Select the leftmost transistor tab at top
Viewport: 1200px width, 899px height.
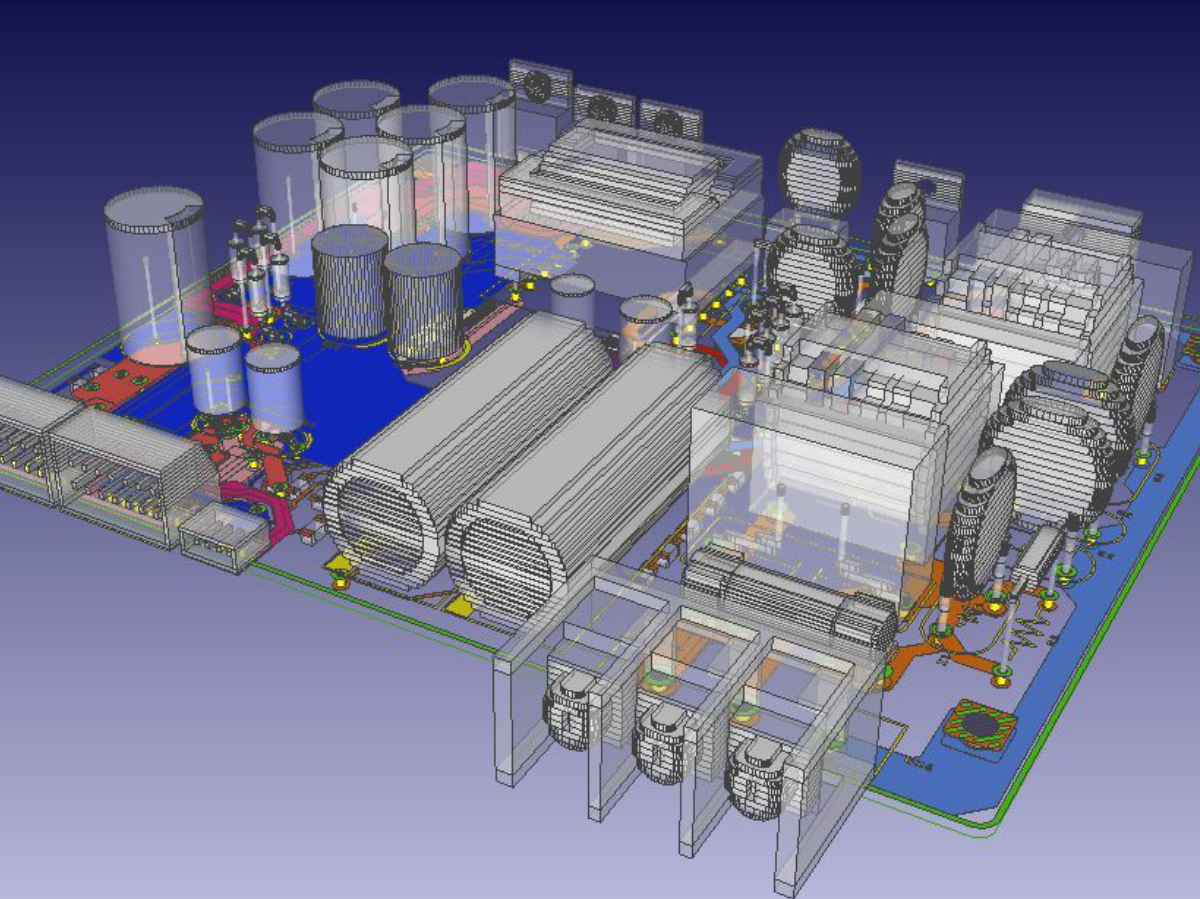coord(539,83)
